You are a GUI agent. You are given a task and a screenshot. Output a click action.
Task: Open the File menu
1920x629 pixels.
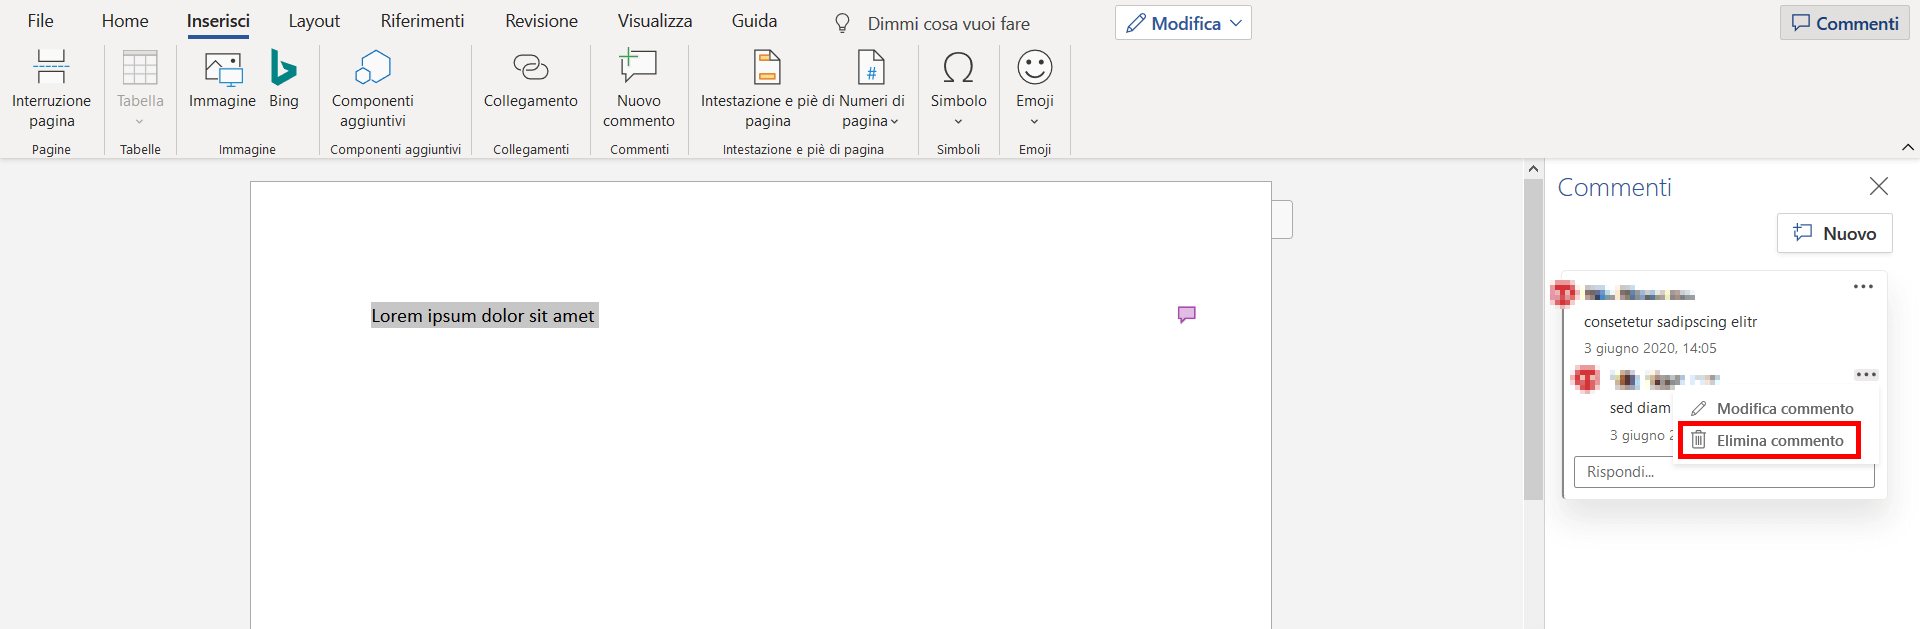(41, 21)
